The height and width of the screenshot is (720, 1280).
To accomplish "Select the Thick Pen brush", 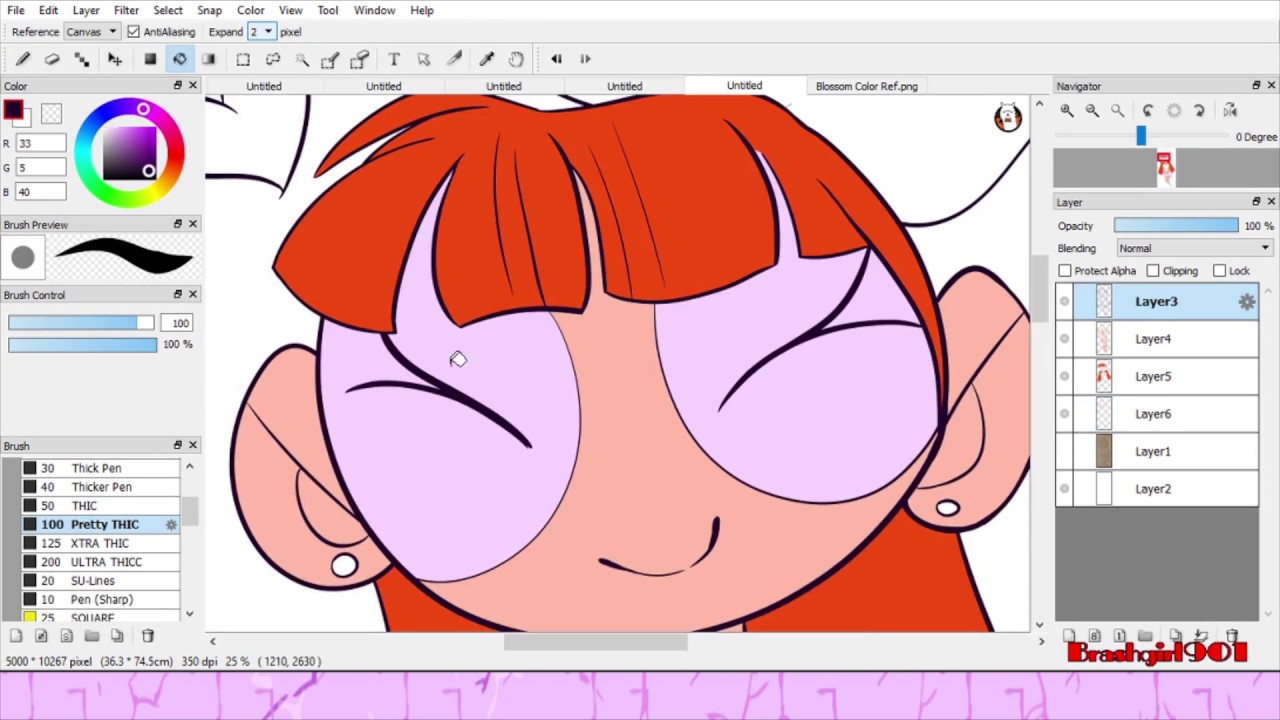I will point(100,468).
